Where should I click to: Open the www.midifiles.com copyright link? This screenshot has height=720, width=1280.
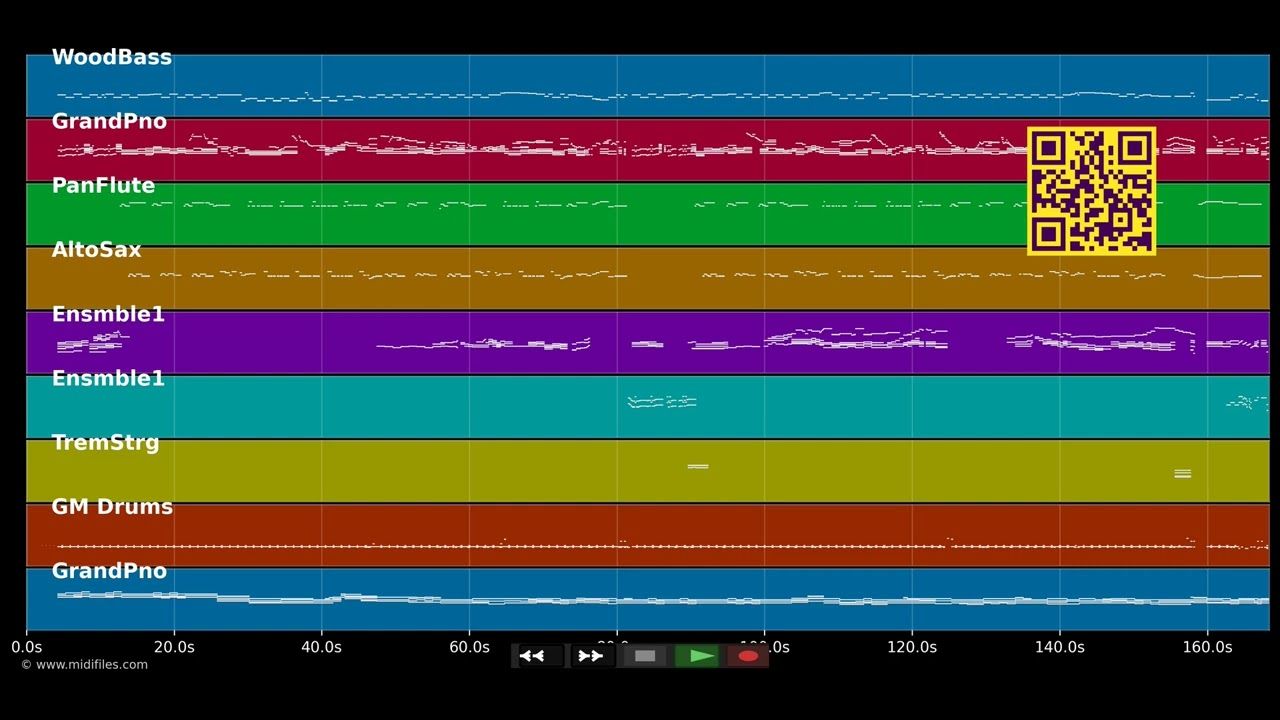point(84,665)
